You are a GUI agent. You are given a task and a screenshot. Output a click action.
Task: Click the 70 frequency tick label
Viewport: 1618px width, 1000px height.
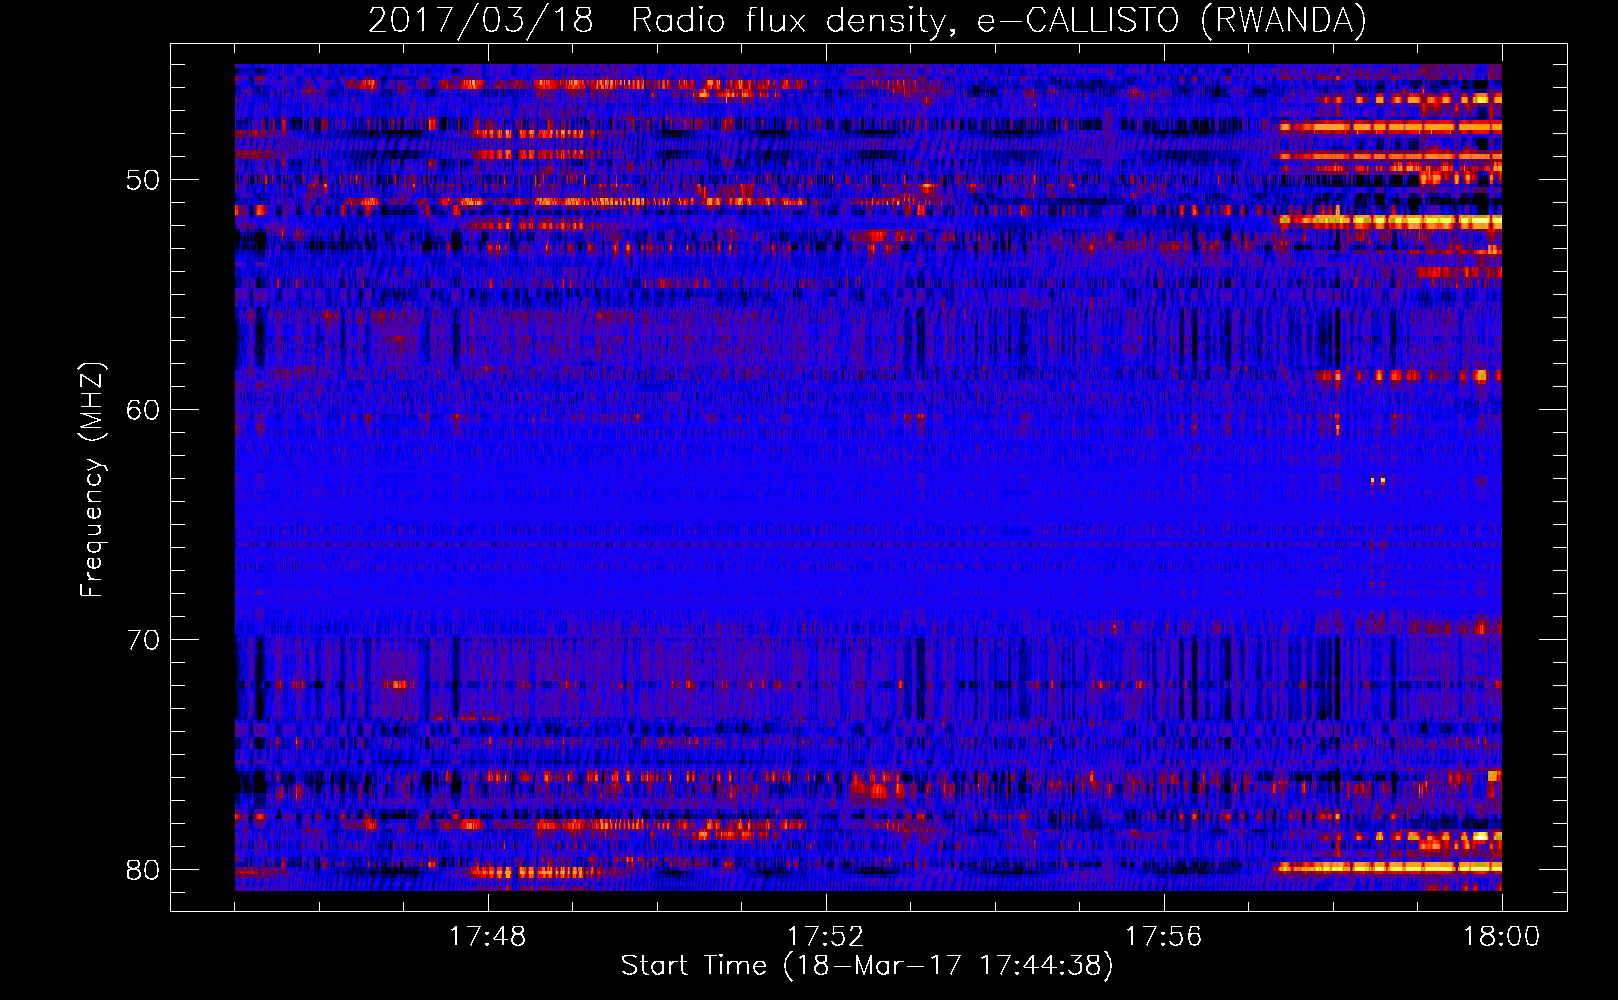(143, 640)
